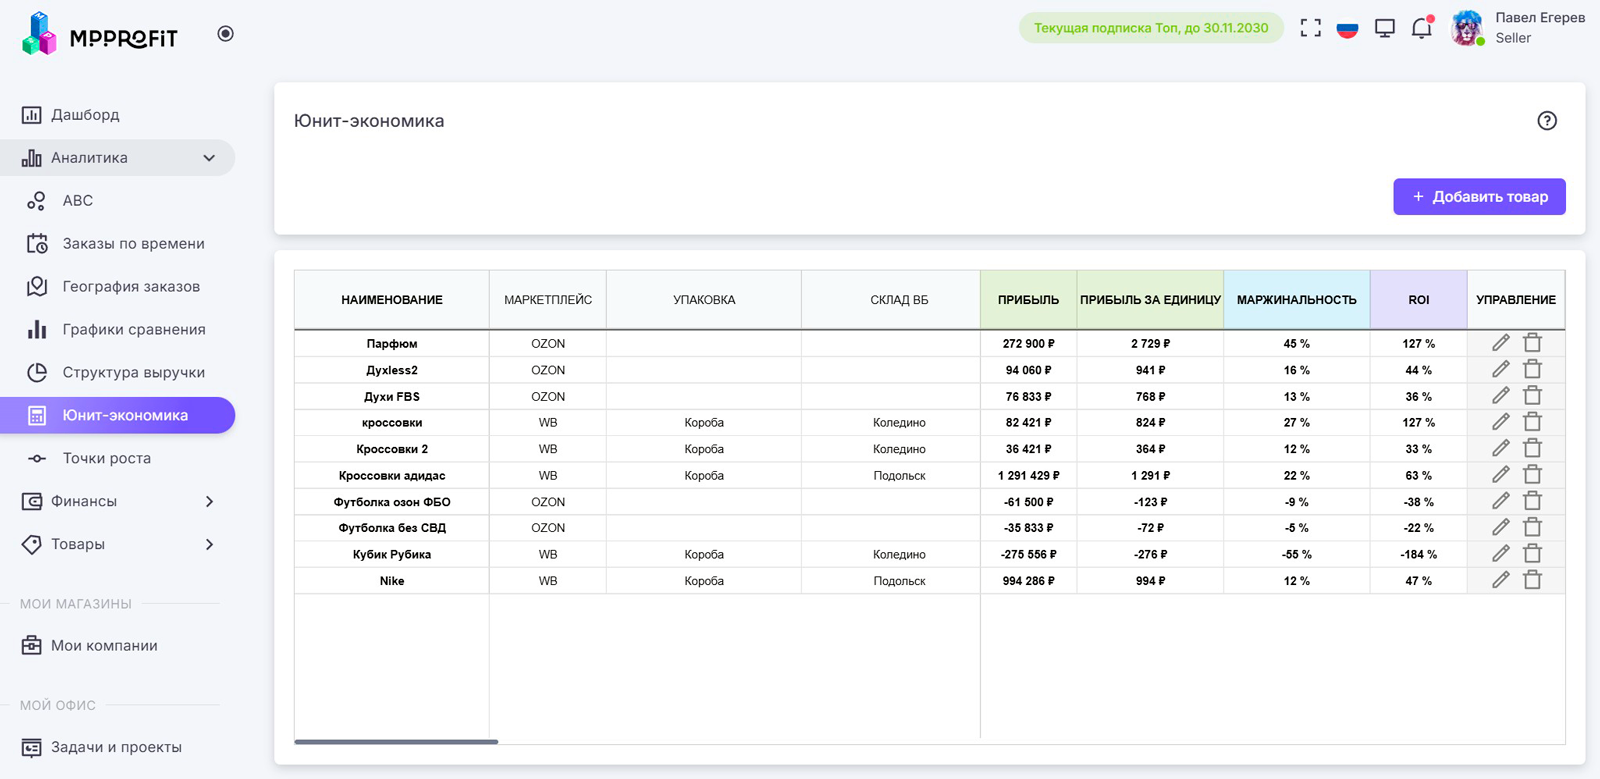1600x779 pixels.
Task: Edit the Парфюм row with the pencil icon
Action: [1500, 343]
